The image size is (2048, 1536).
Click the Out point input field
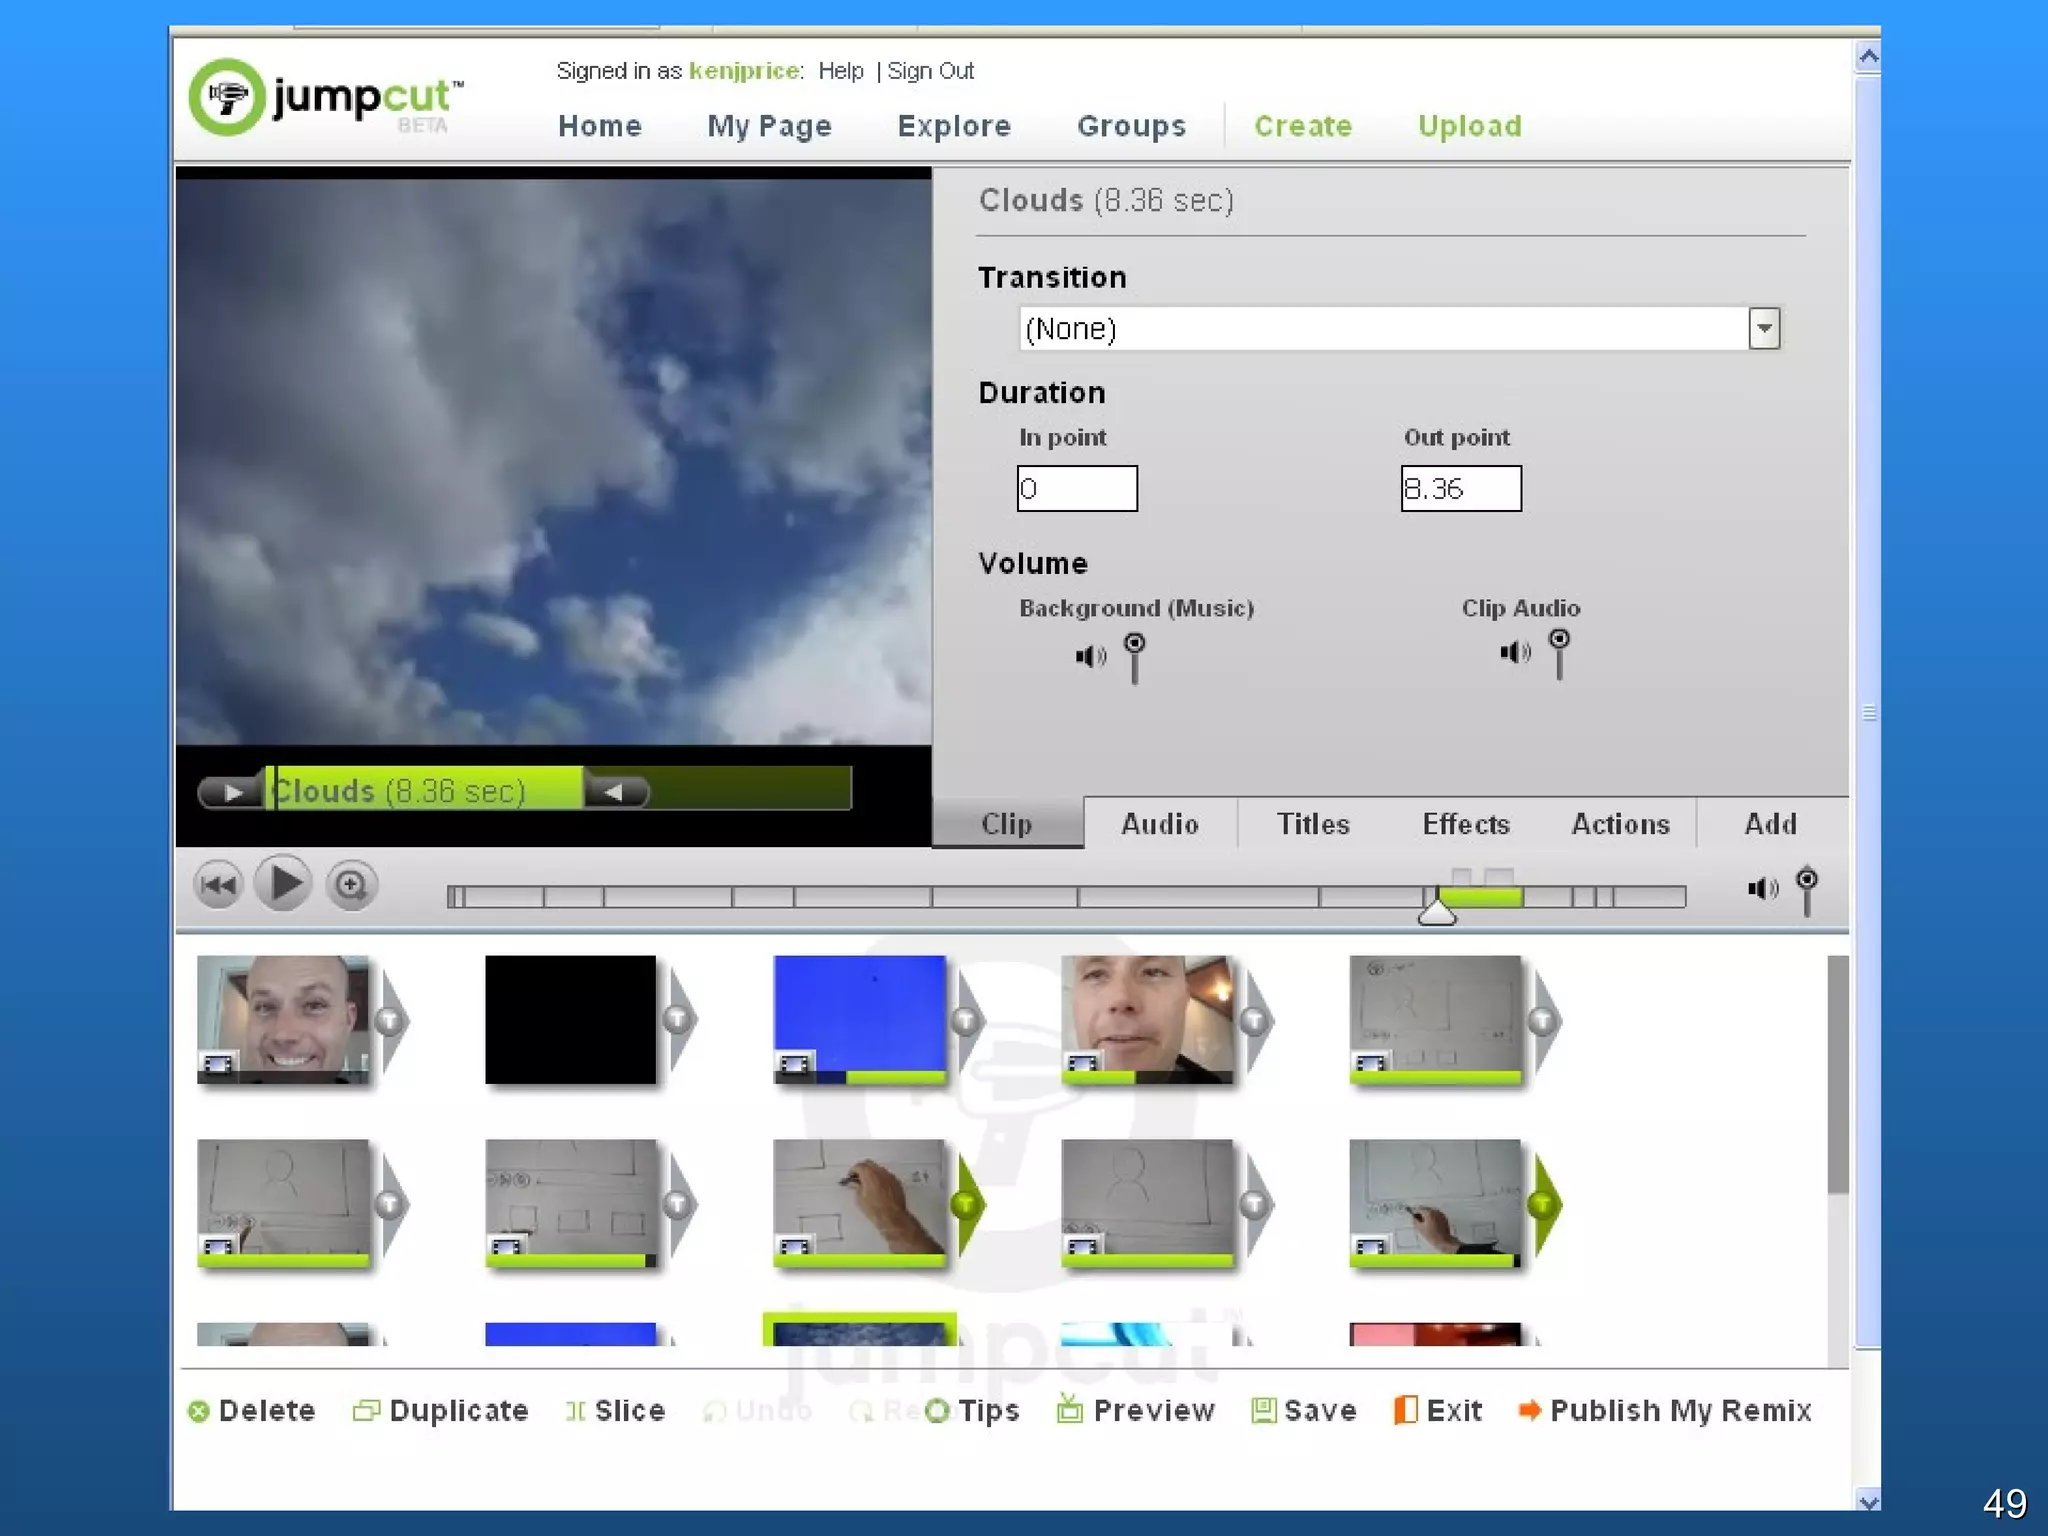(x=1460, y=488)
